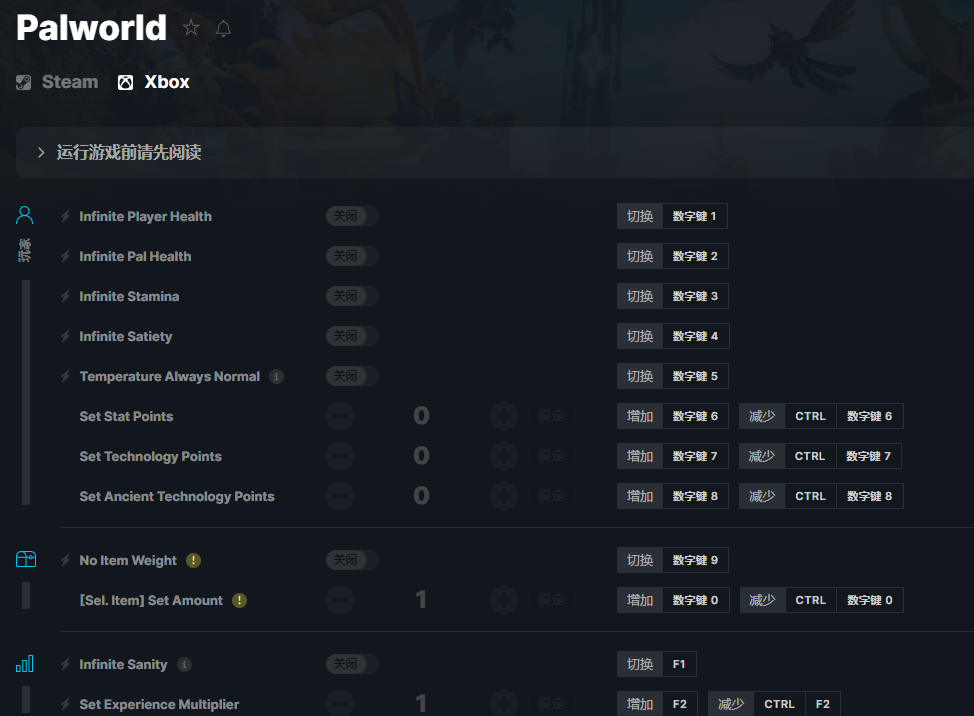Click lightning icon beside Set Experience Multiplier
This screenshot has width=974, height=716.
click(x=66, y=704)
